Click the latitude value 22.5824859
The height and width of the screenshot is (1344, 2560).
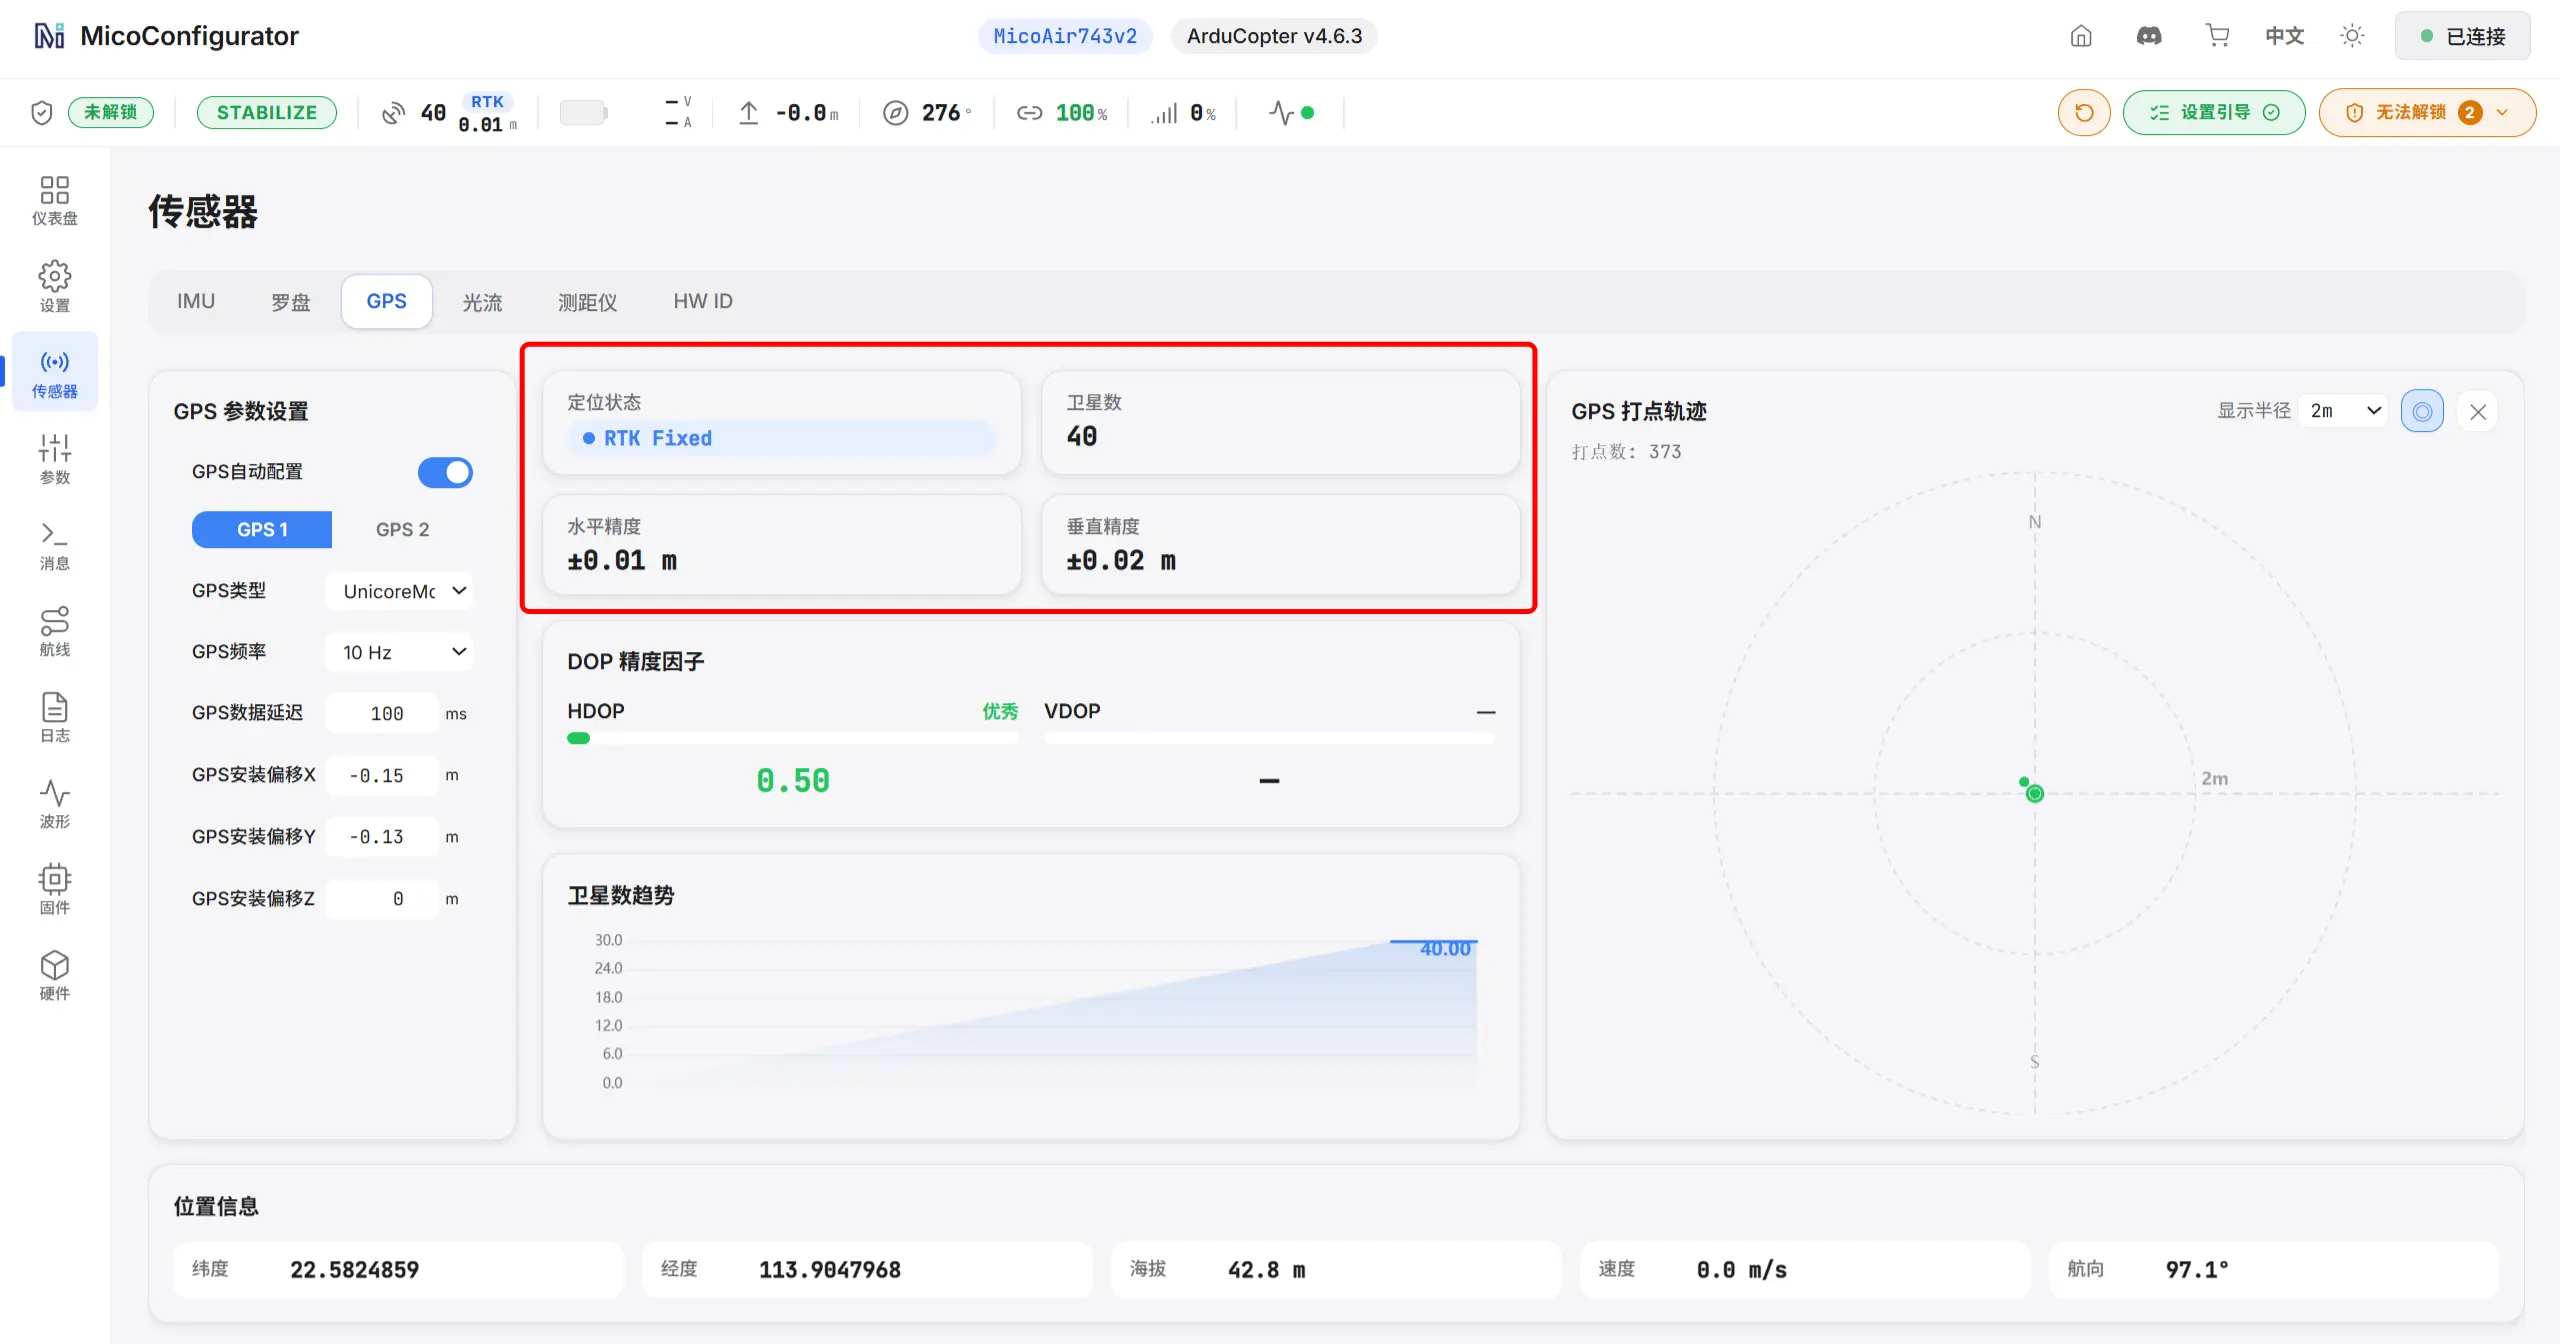click(354, 1269)
